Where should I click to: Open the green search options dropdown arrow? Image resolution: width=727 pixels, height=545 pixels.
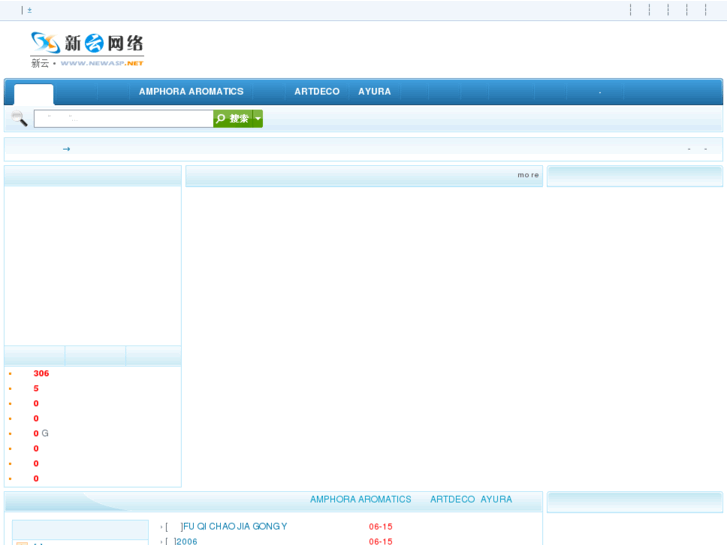[258, 119]
